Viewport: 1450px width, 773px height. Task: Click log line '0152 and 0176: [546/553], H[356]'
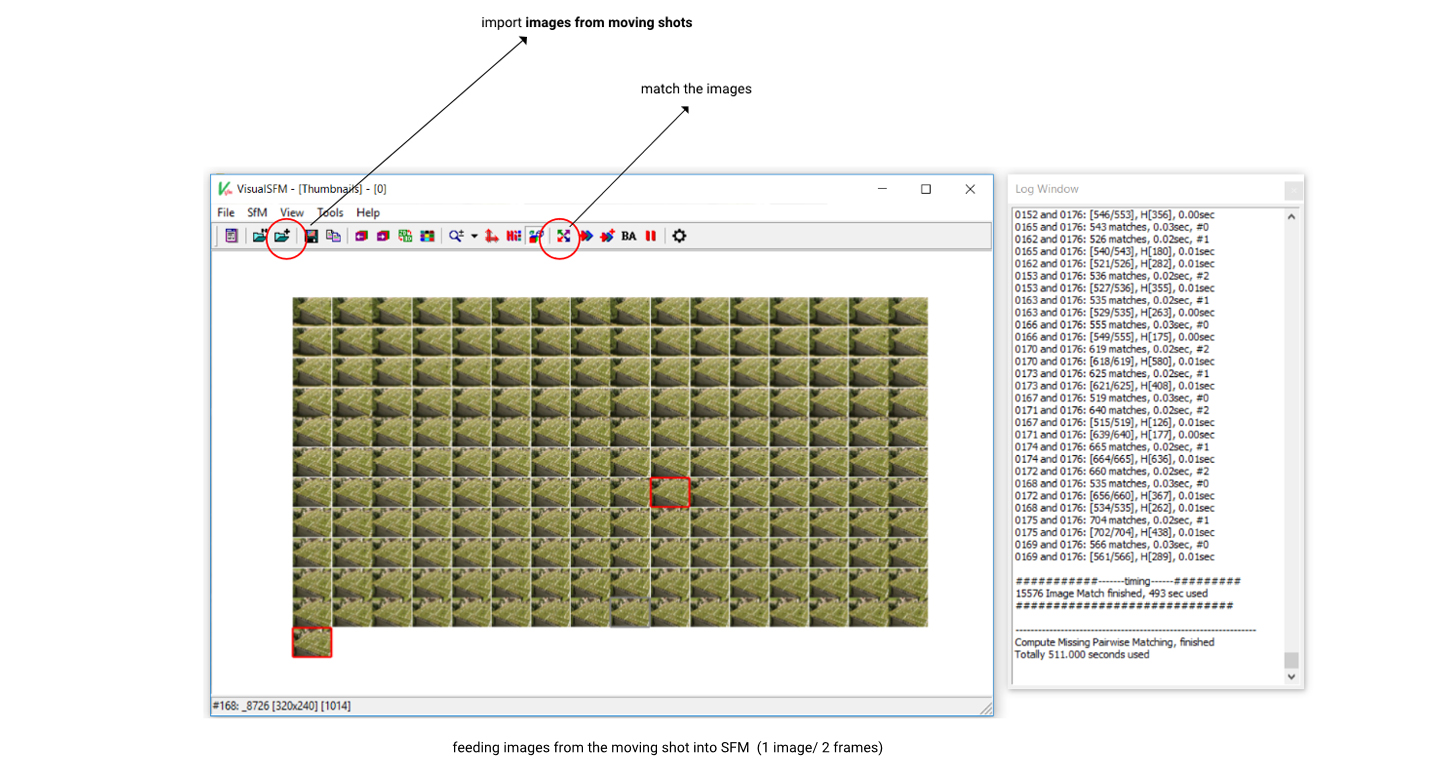pyautogui.click(x=1115, y=215)
